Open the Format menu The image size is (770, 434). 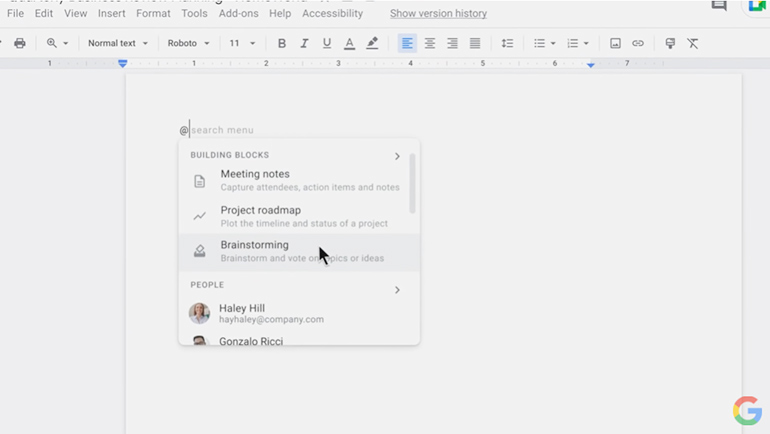coord(153,13)
